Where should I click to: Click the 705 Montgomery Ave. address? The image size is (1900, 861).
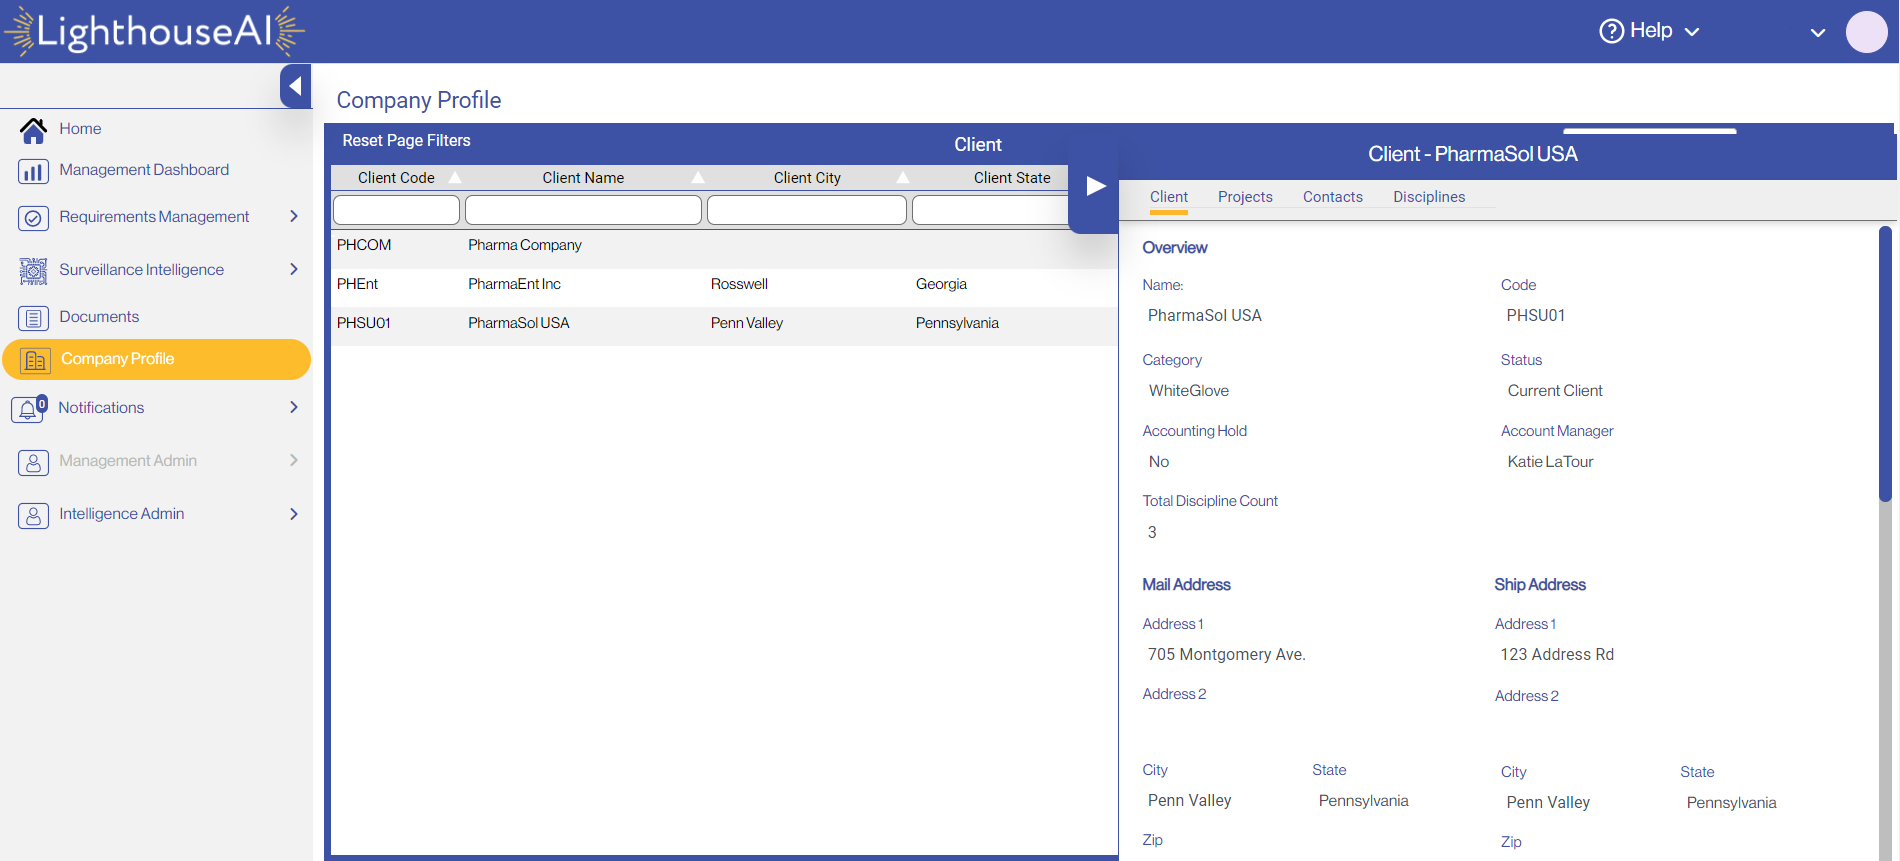pos(1227,655)
